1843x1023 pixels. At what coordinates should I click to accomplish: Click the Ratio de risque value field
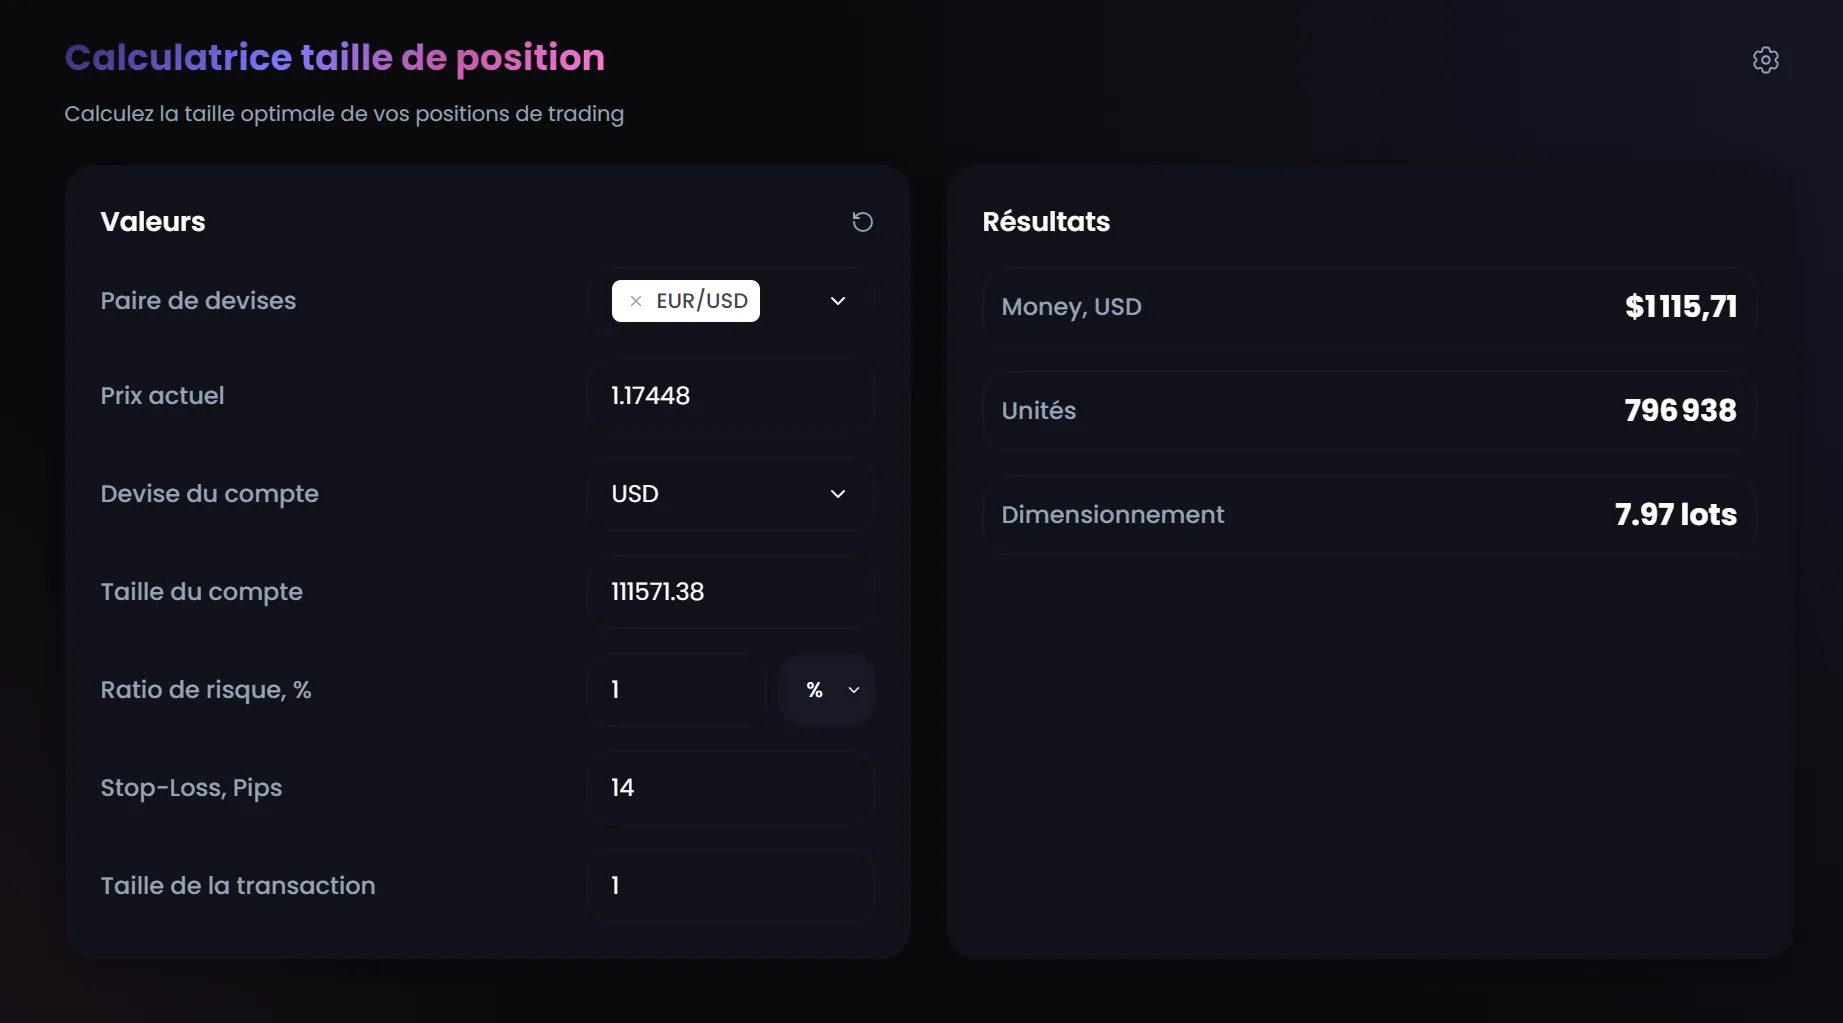677,690
